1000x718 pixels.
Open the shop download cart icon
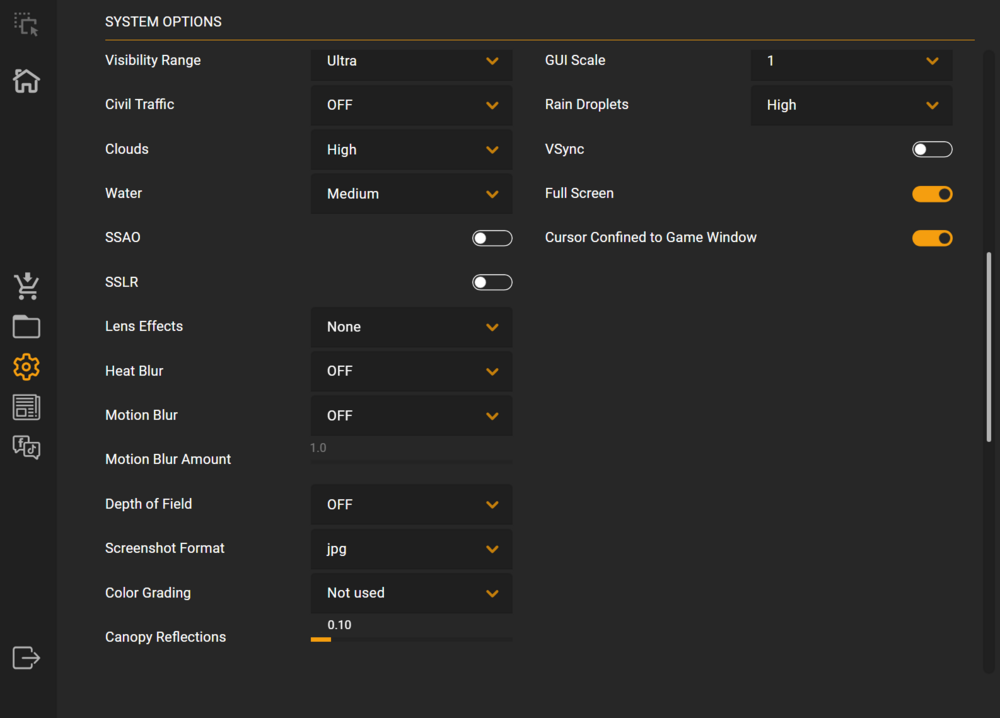click(26, 286)
